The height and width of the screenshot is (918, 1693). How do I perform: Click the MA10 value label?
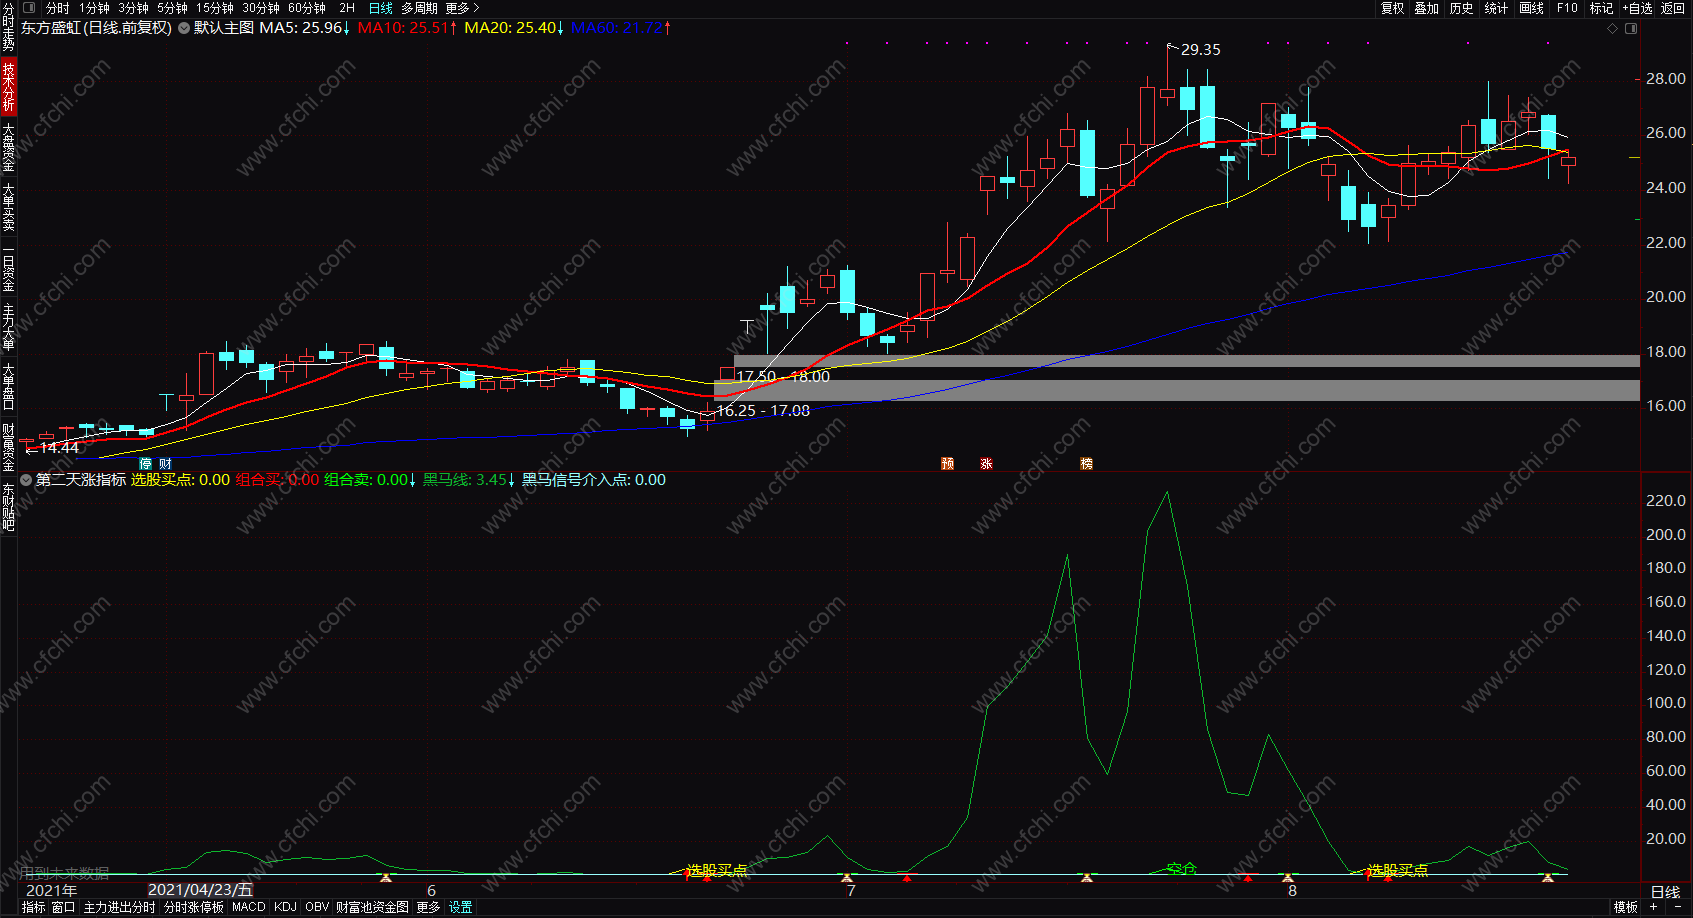[x=407, y=28]
